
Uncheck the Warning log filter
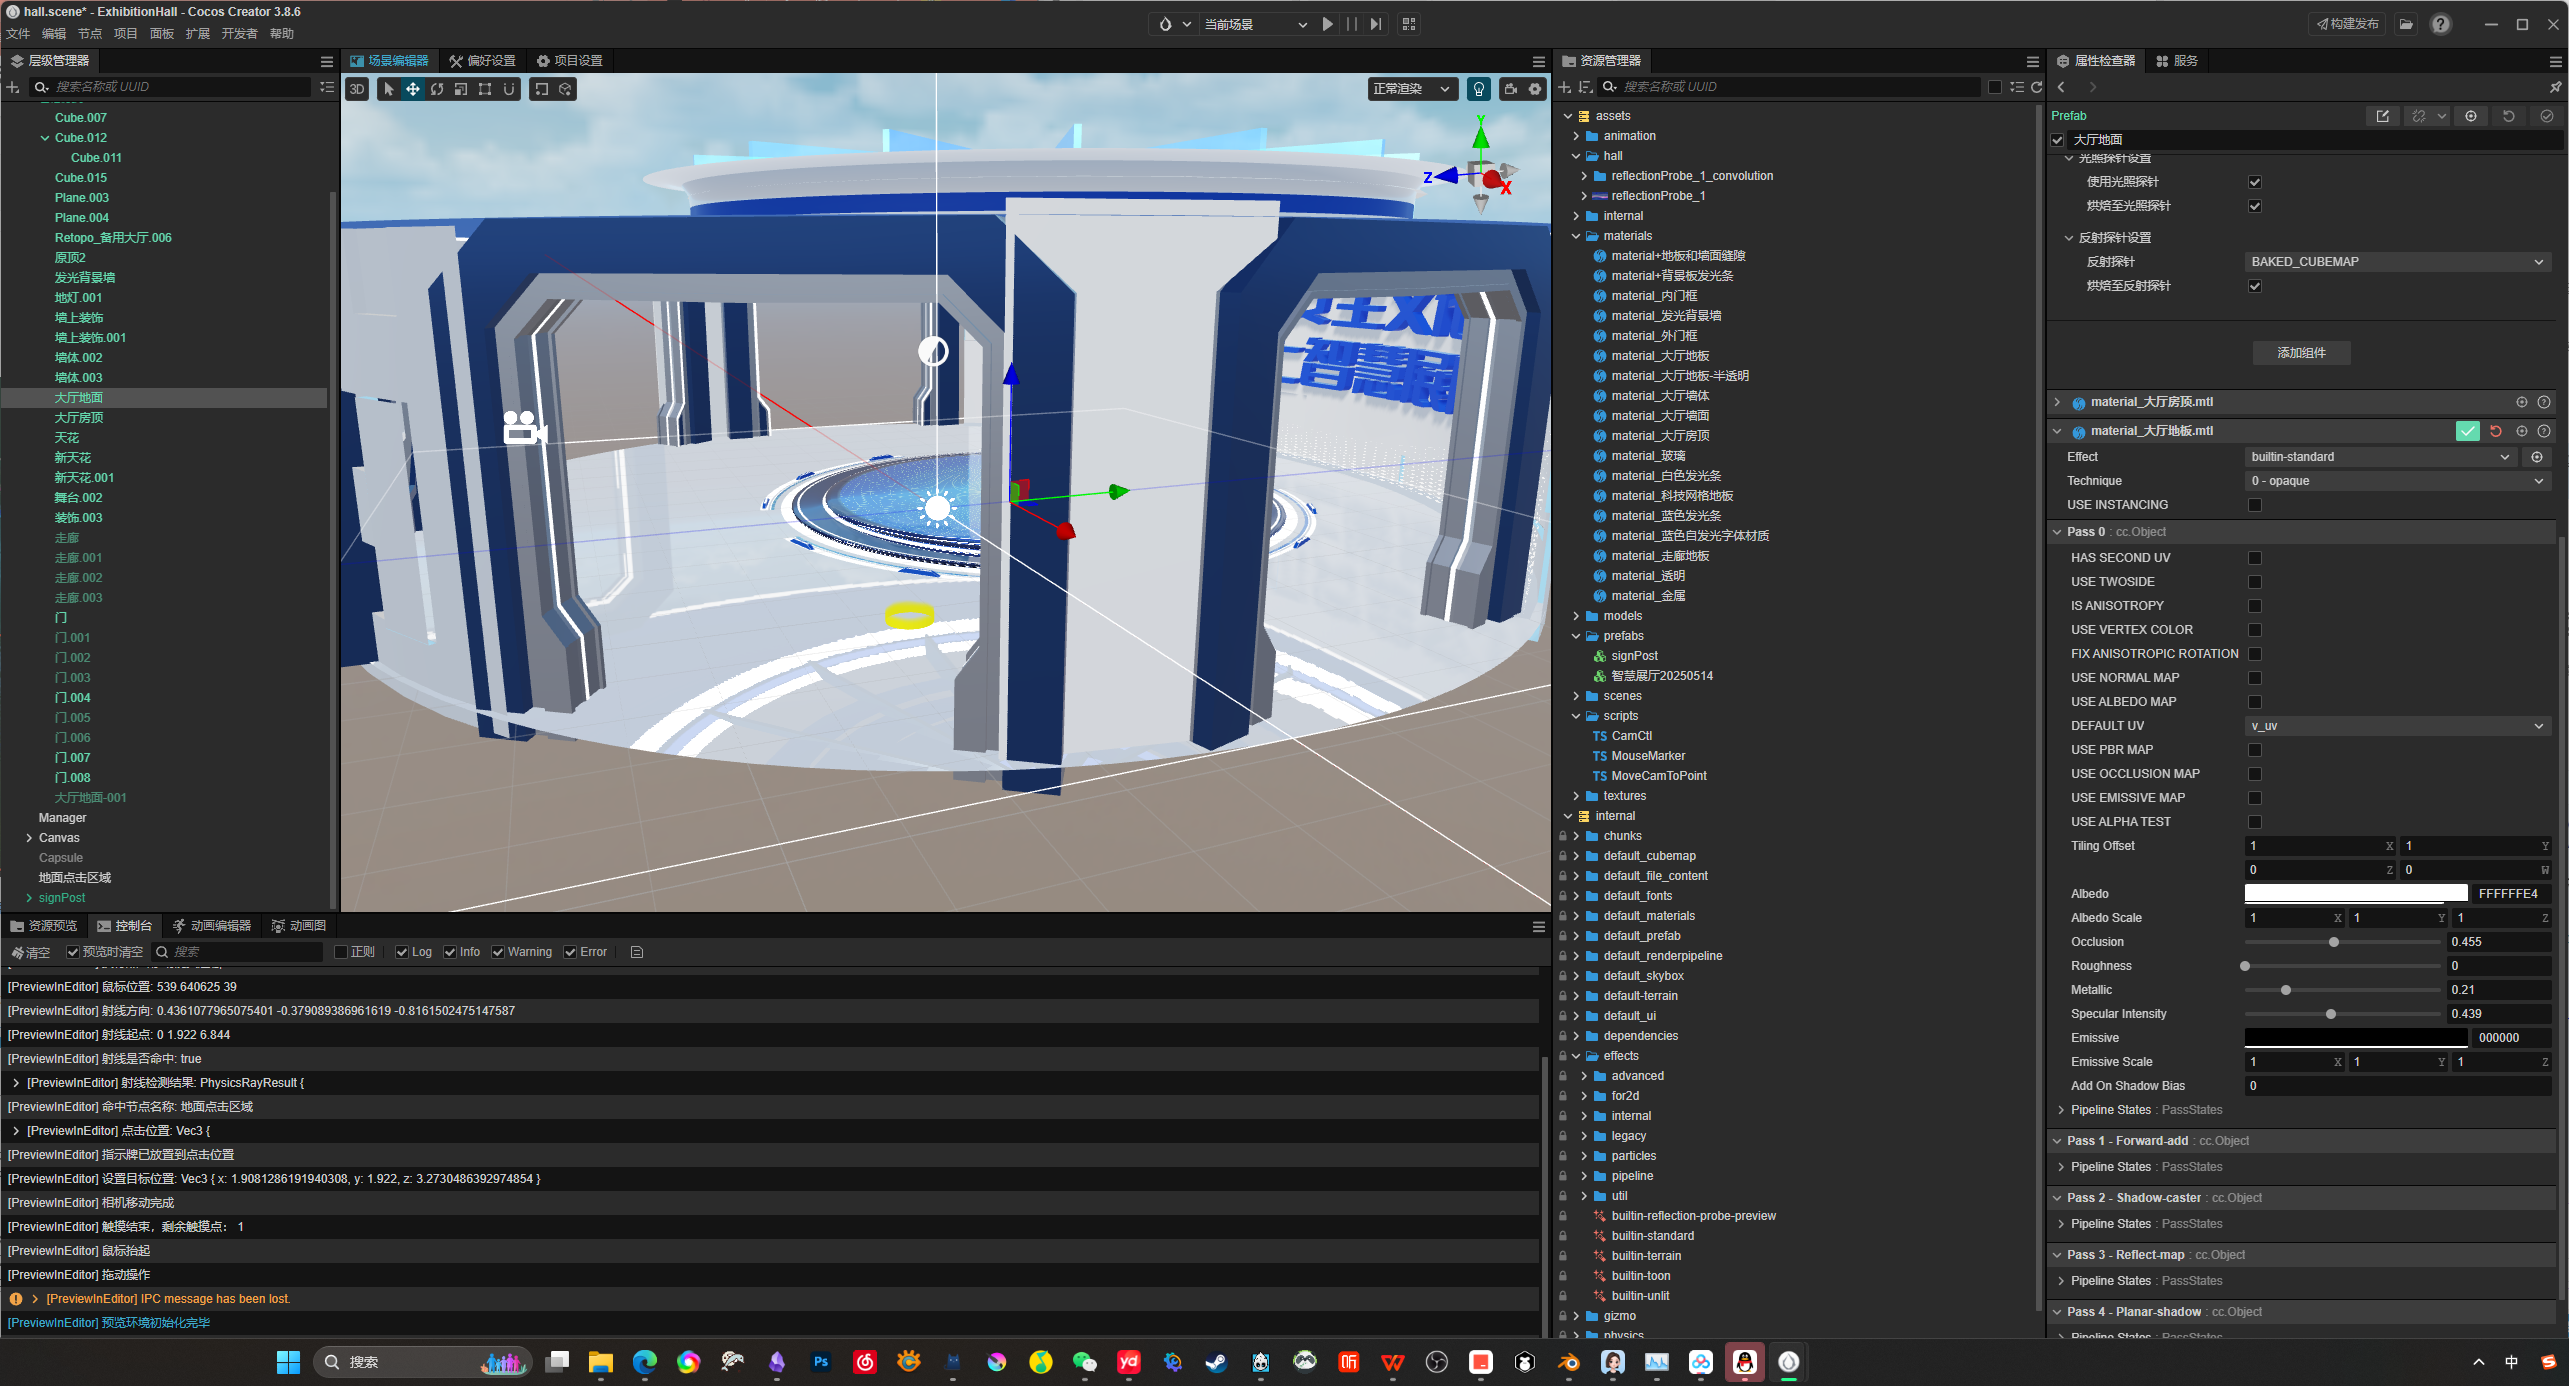(498, 952)
